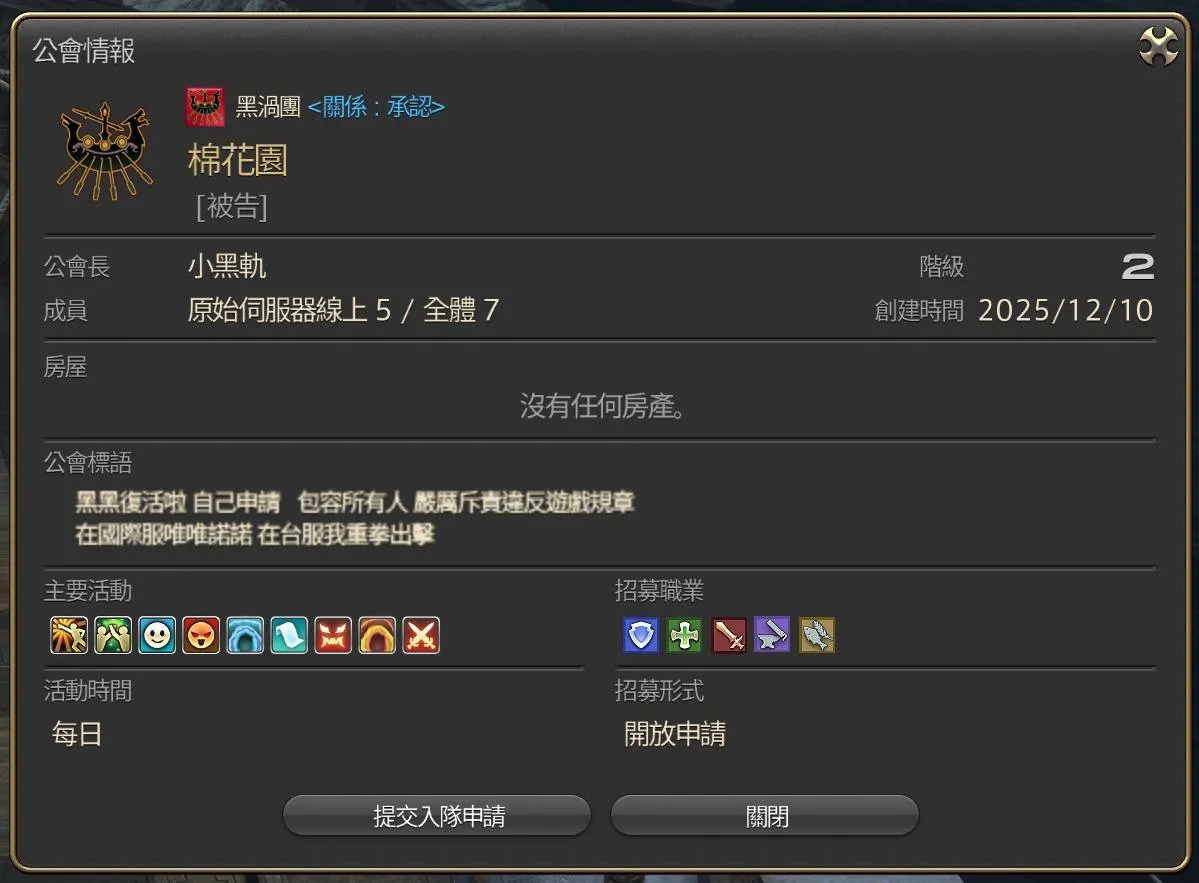Click the guild master name 小黑軌
This screenshot has height=883, width=1199.
click(x=227, y=266)
